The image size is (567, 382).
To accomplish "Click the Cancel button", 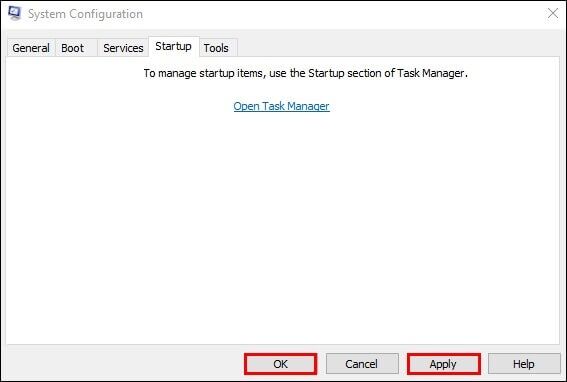I will (x=362, y=364).
